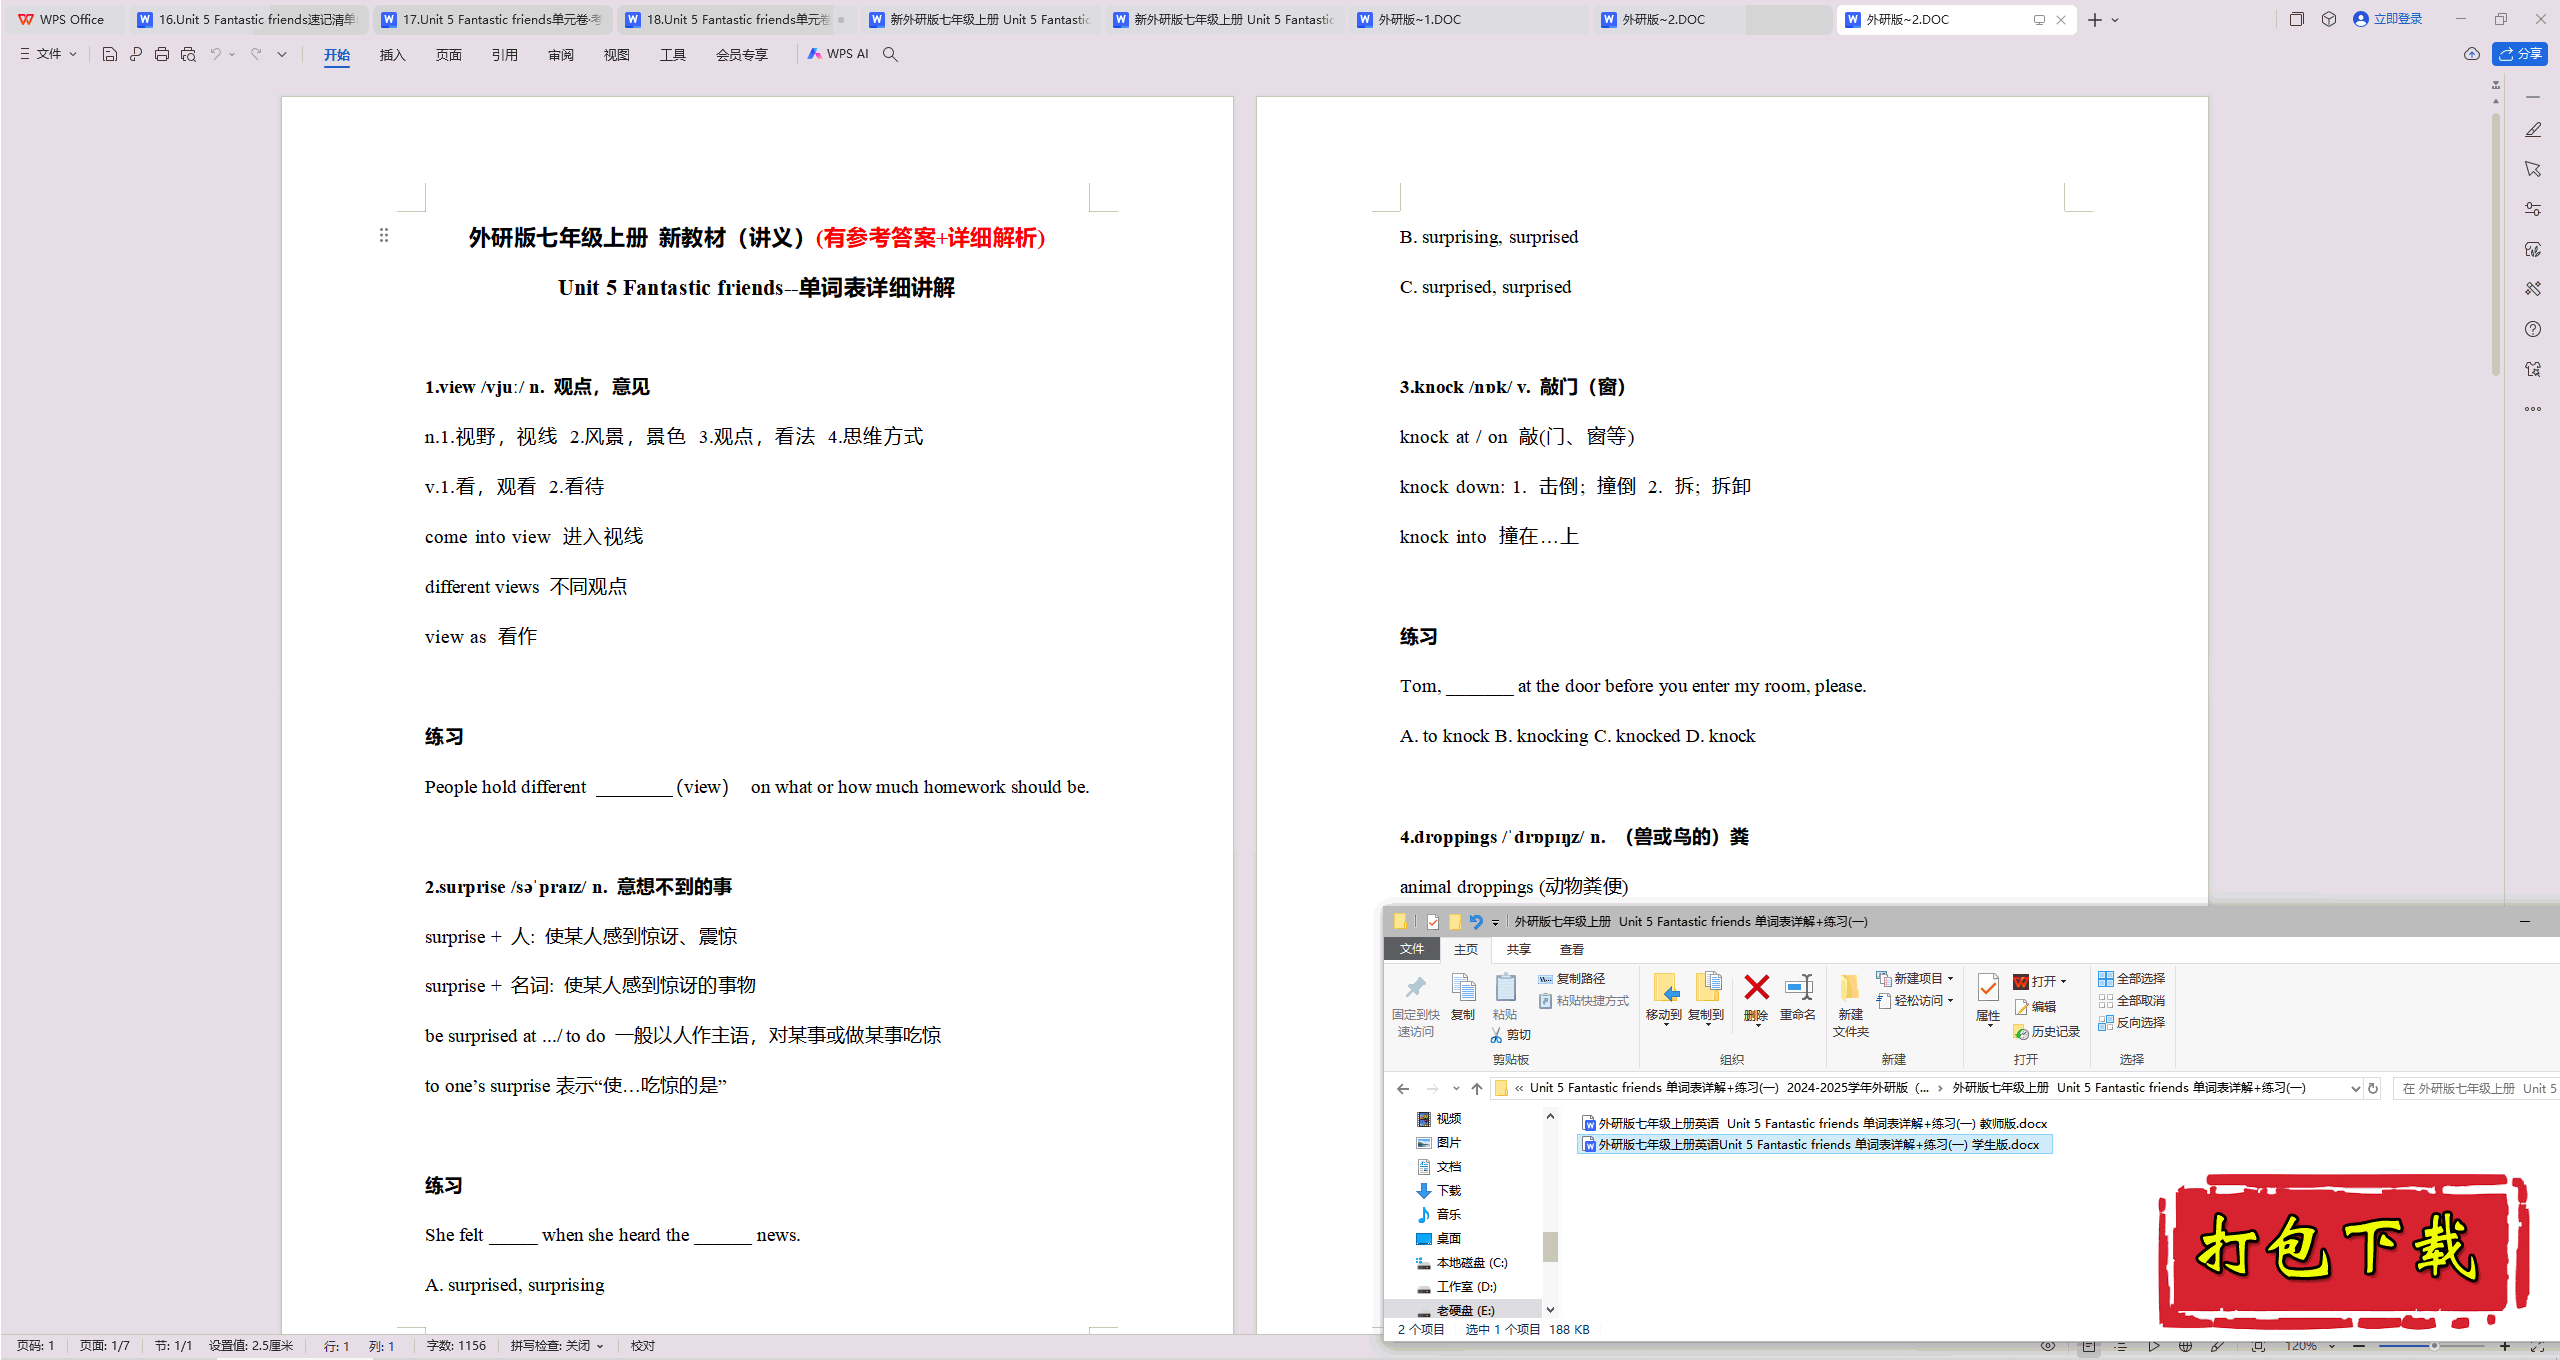Open the 会员专享 ribbon tab
The image size is (2560, 1360).
(x=741, y=55)
